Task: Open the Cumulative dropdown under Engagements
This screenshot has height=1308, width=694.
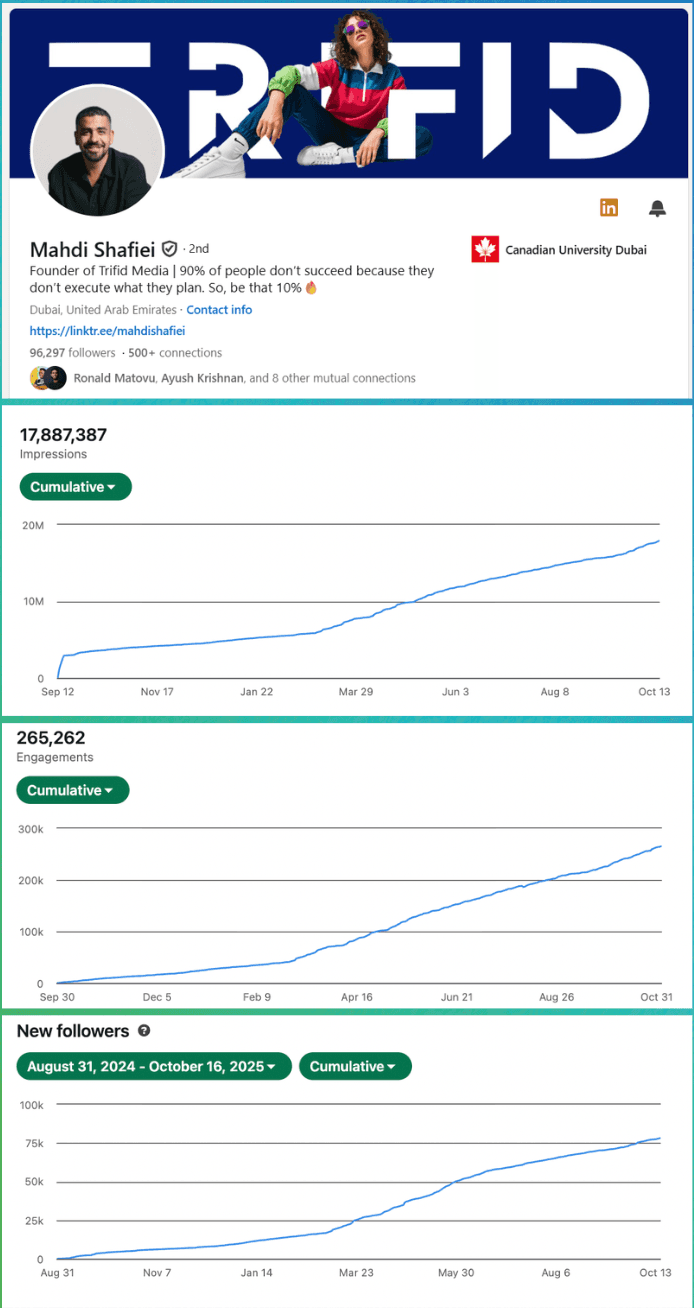Action: click(72, 790)
